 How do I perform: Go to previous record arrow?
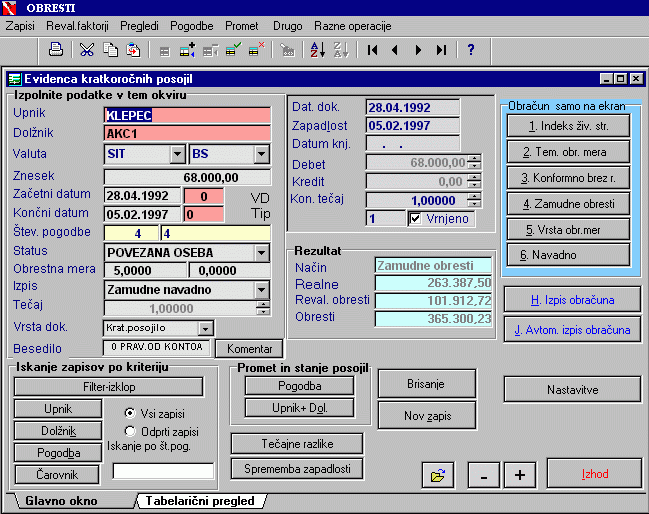pos(395,50)
